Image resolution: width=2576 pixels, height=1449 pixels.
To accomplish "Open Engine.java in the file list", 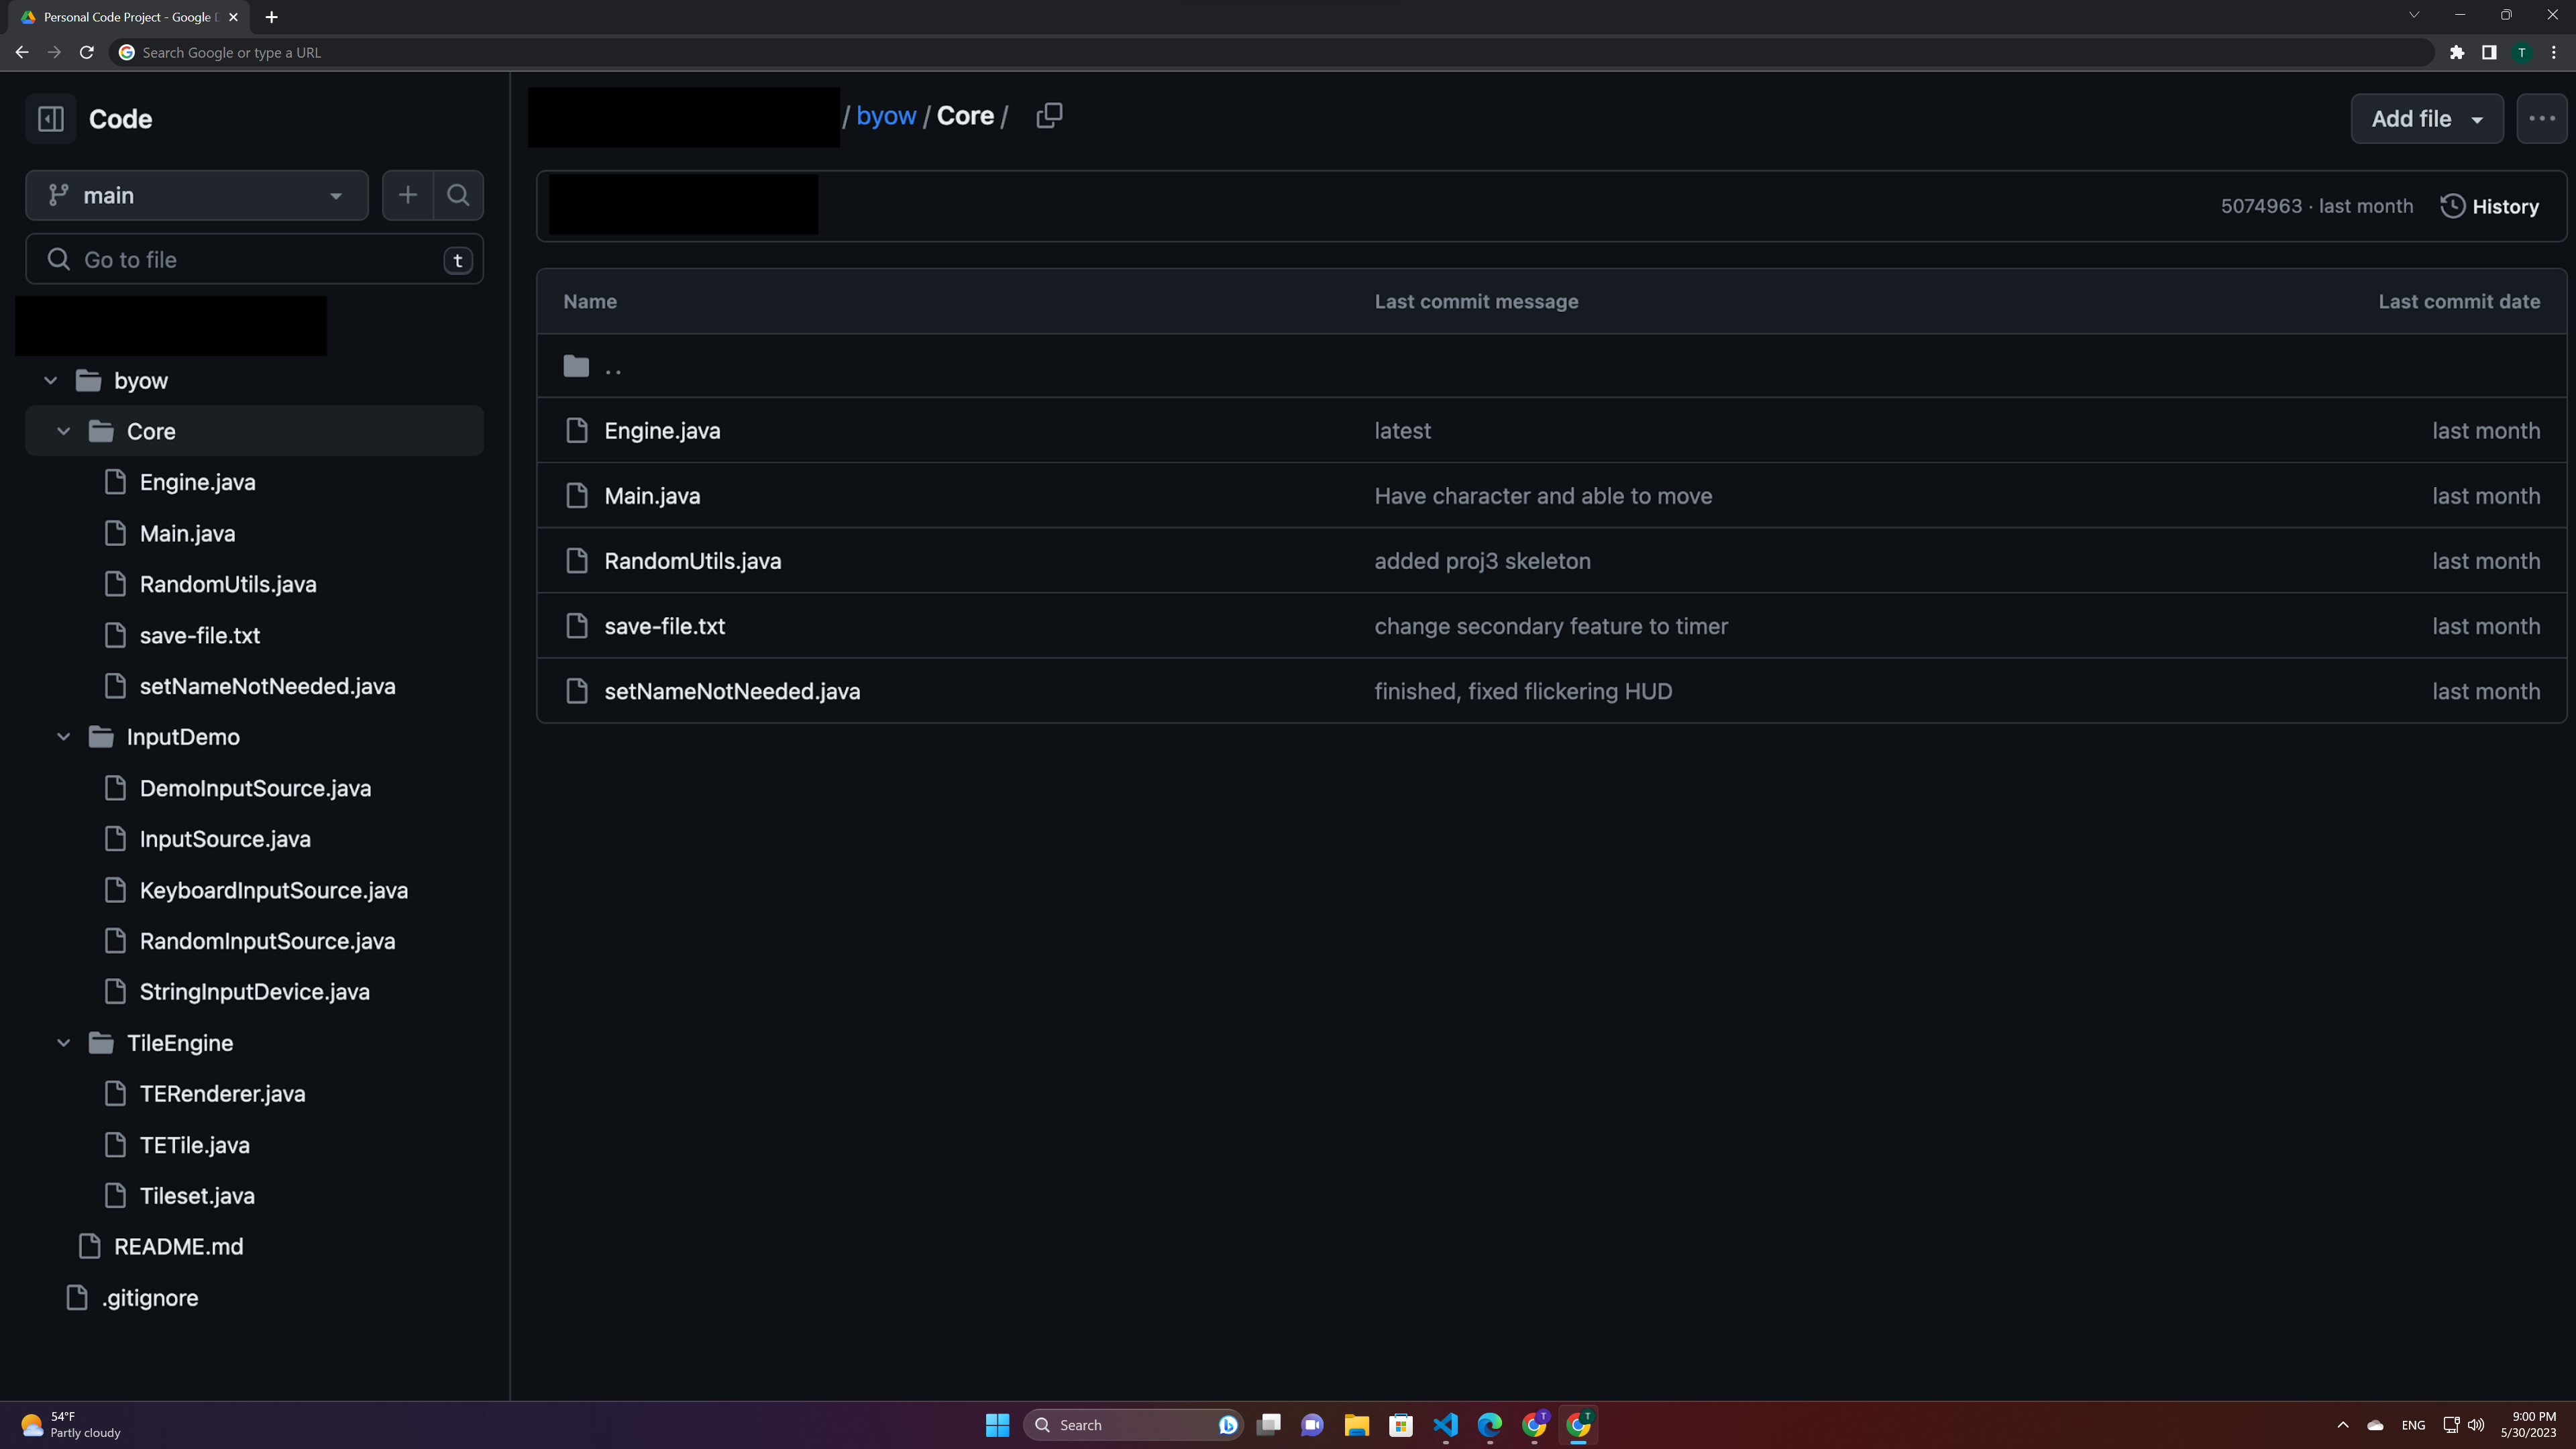I will click(662, 431).
